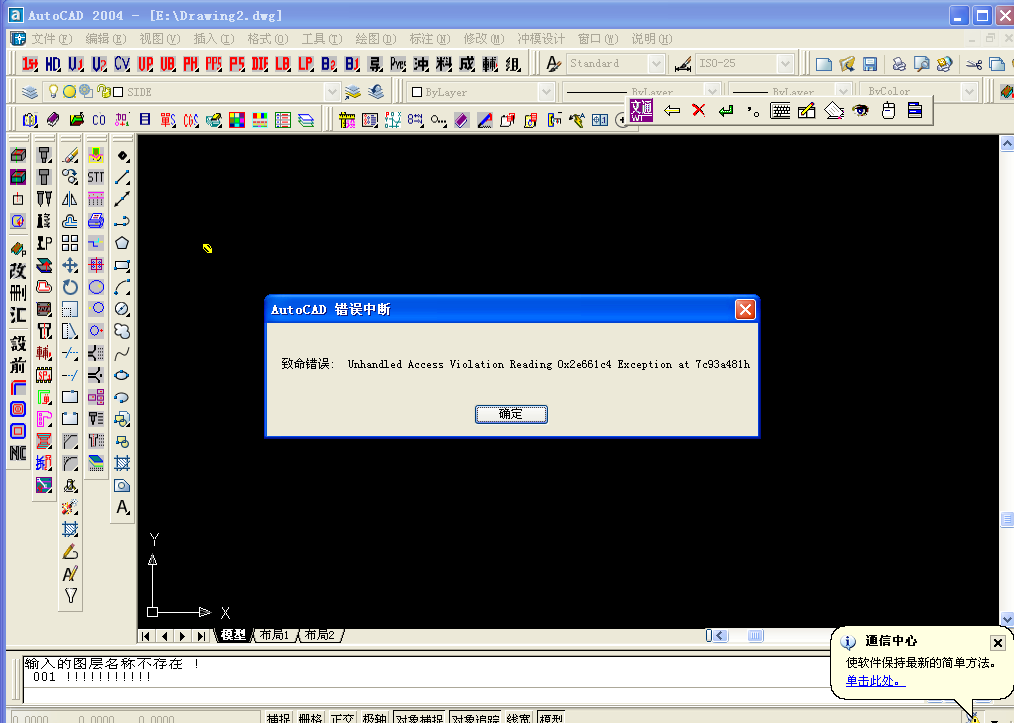Viewport: 1014px width, 723px height.
Task: Select the Revision Cloud tool
Action: (x=122, y=331)
